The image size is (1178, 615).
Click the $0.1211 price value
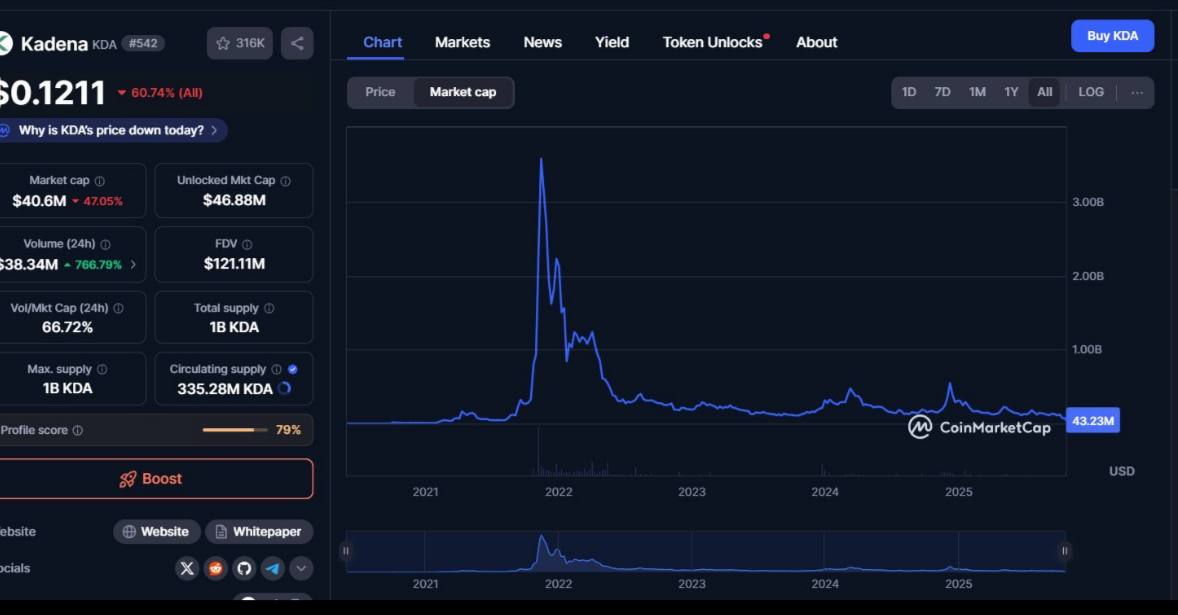tap(52, 93)
